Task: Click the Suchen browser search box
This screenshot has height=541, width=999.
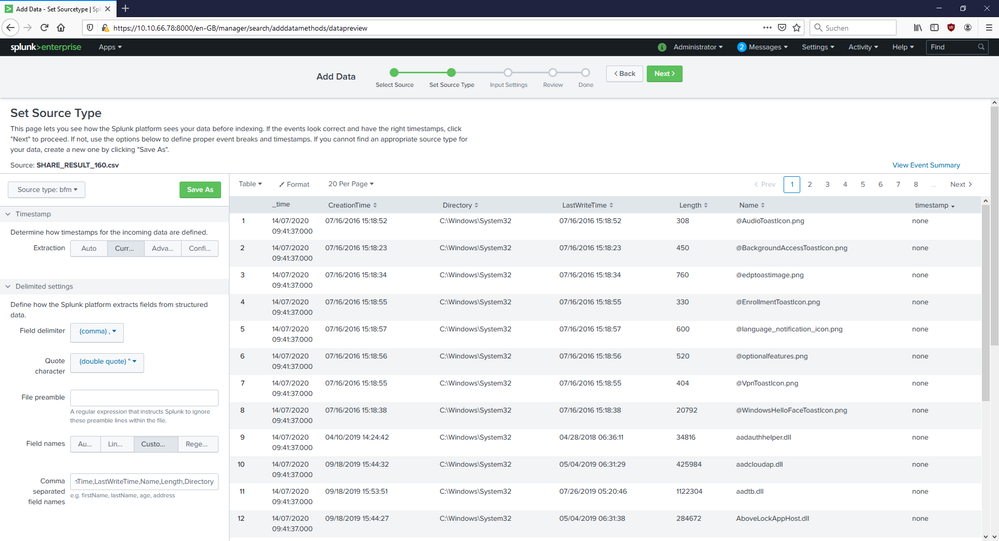Action: [x=854, y=28]
